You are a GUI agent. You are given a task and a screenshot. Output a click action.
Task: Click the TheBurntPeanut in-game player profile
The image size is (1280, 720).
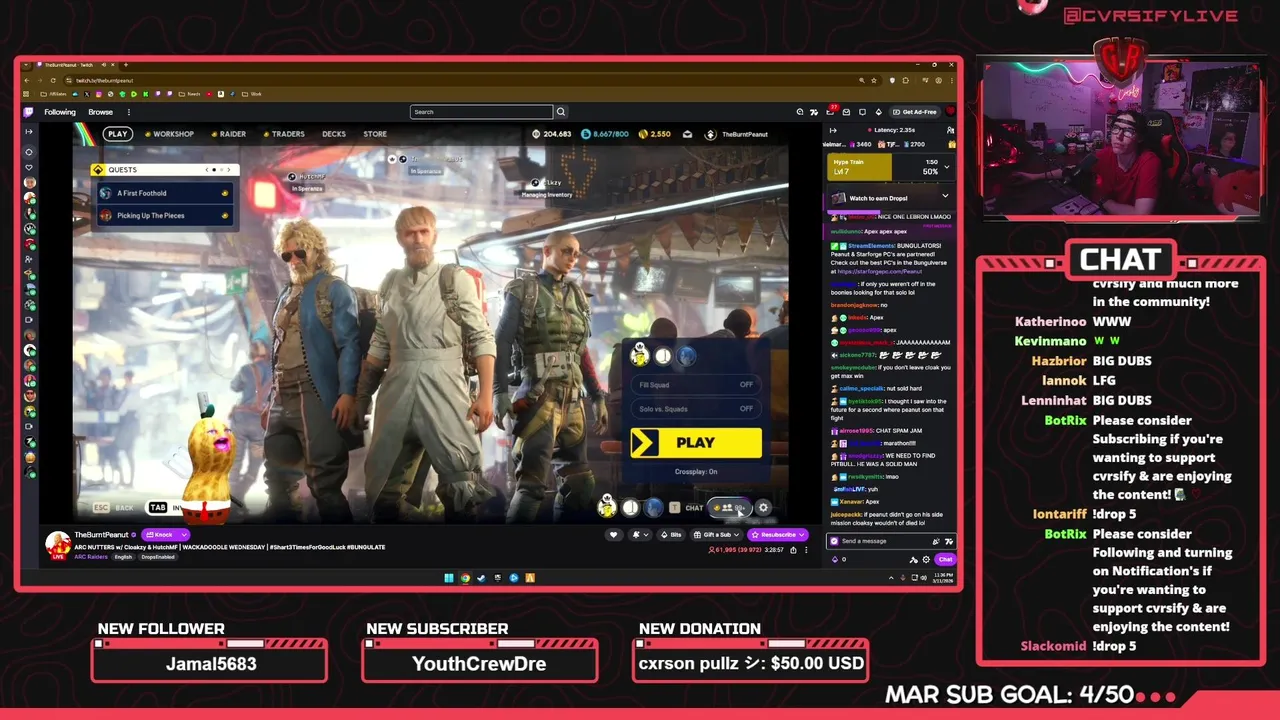click(x=737, y=134)
